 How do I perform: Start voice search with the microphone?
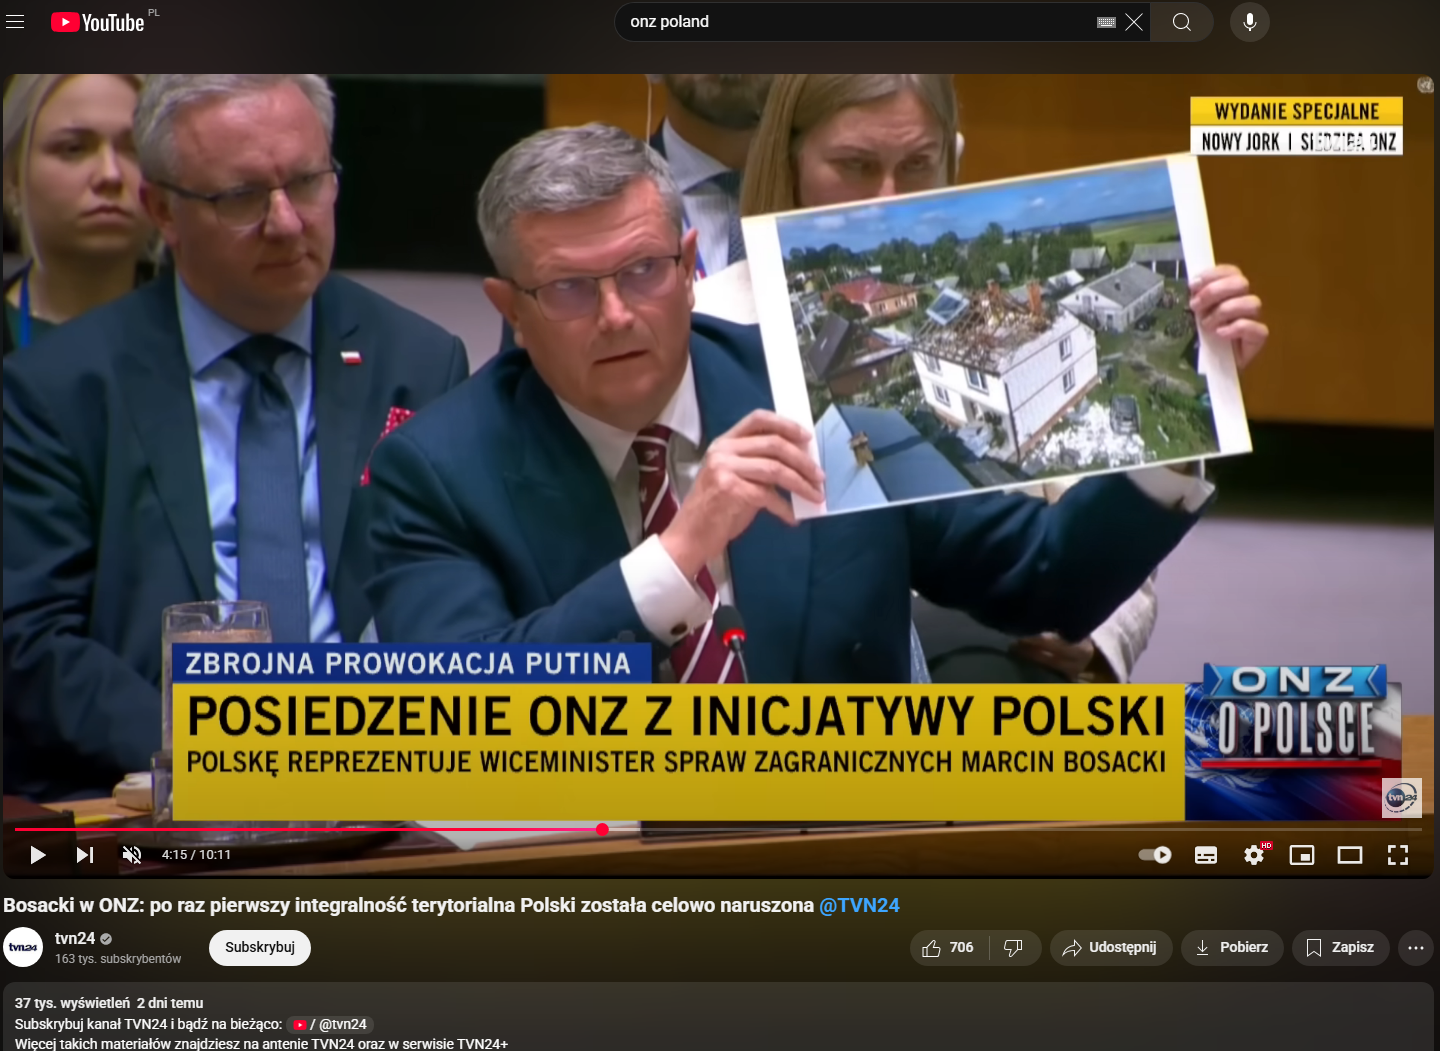pos(1250,22)
